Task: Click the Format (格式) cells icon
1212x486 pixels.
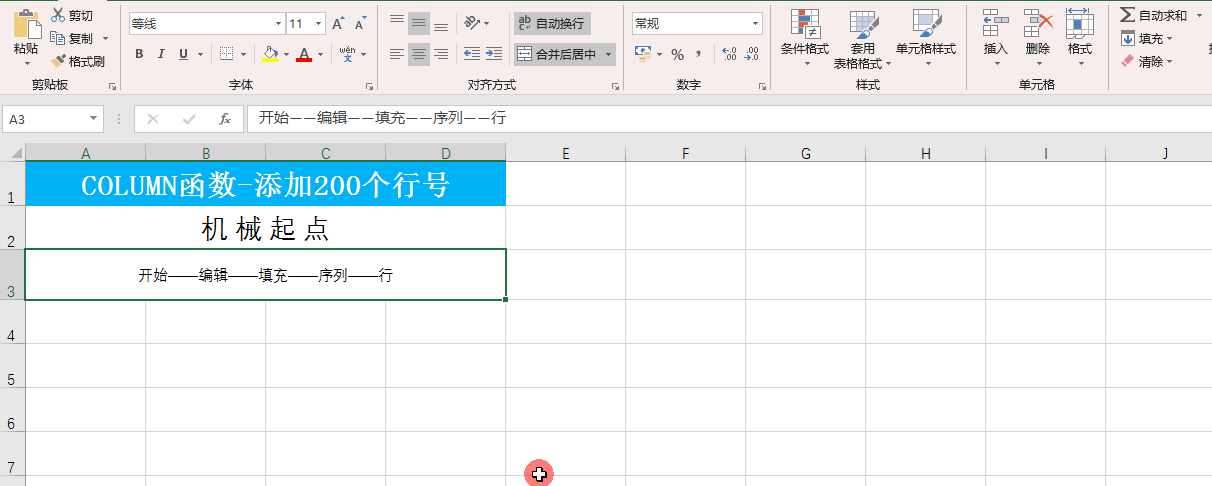Action: click(x=1079, y=25)
